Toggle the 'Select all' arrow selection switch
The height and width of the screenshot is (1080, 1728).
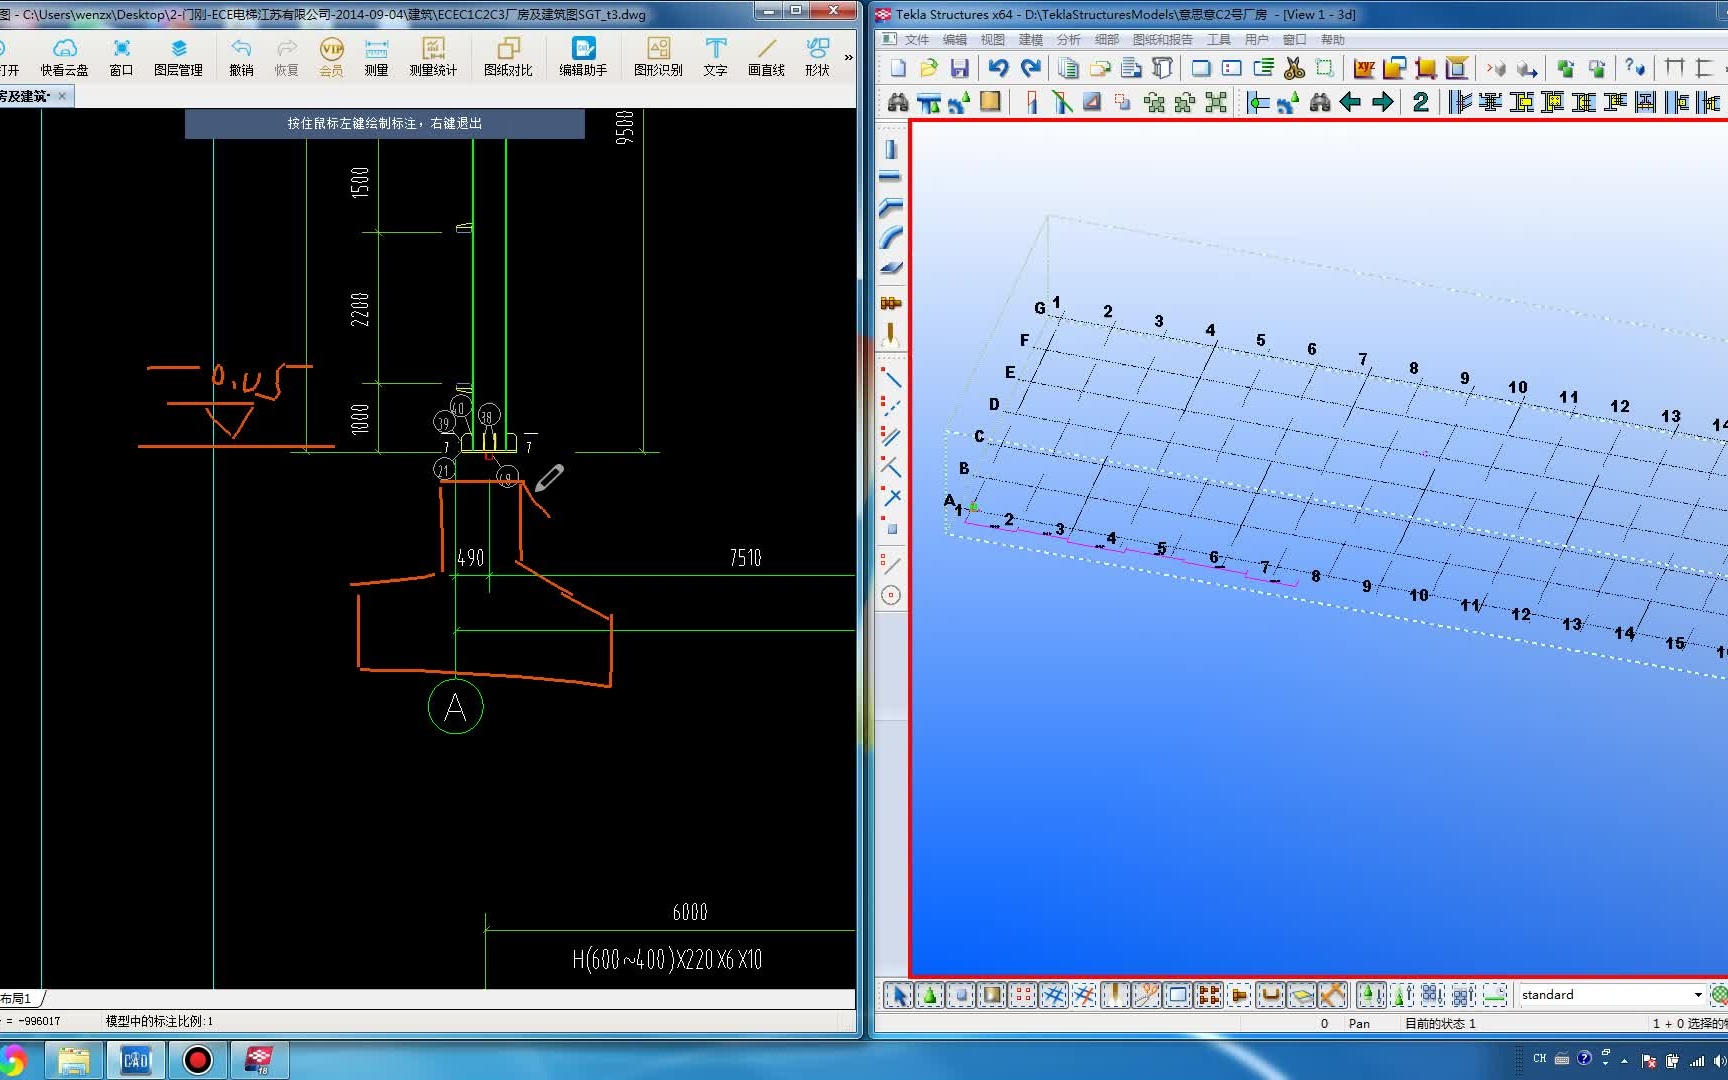(898, 995)
